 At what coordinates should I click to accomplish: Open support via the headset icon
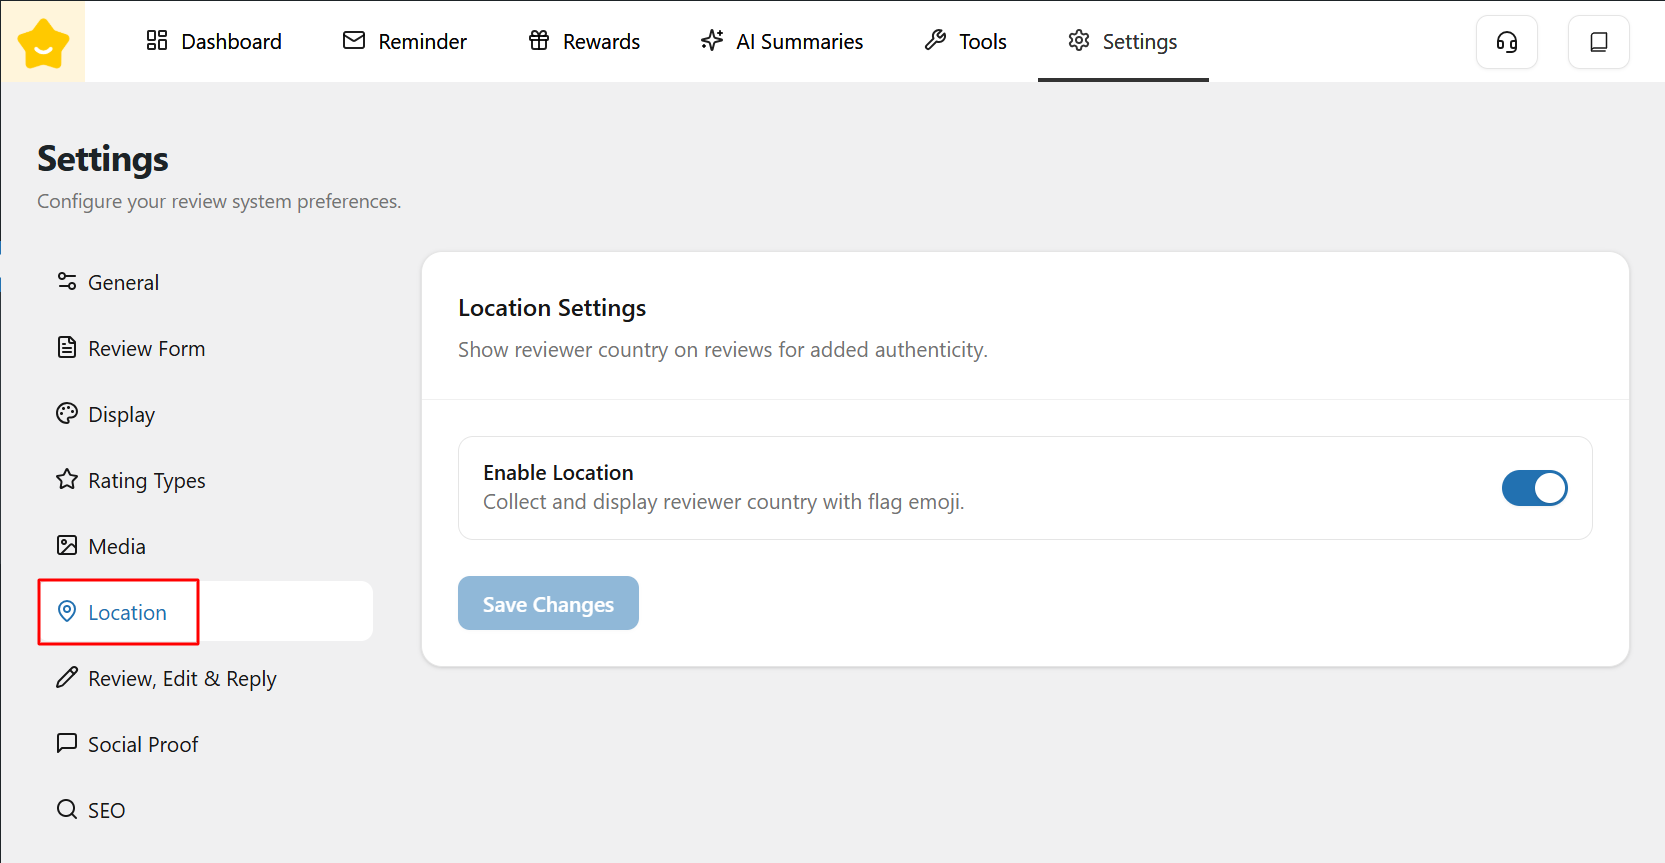pos(1506,42)
